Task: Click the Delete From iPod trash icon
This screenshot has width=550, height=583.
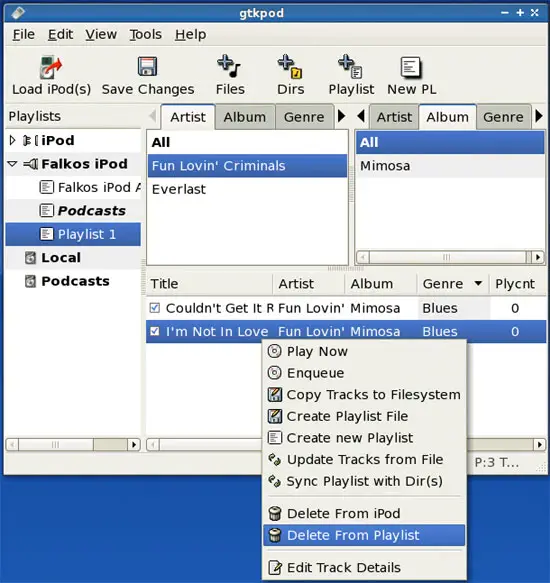Action: (x=274, y=513)
